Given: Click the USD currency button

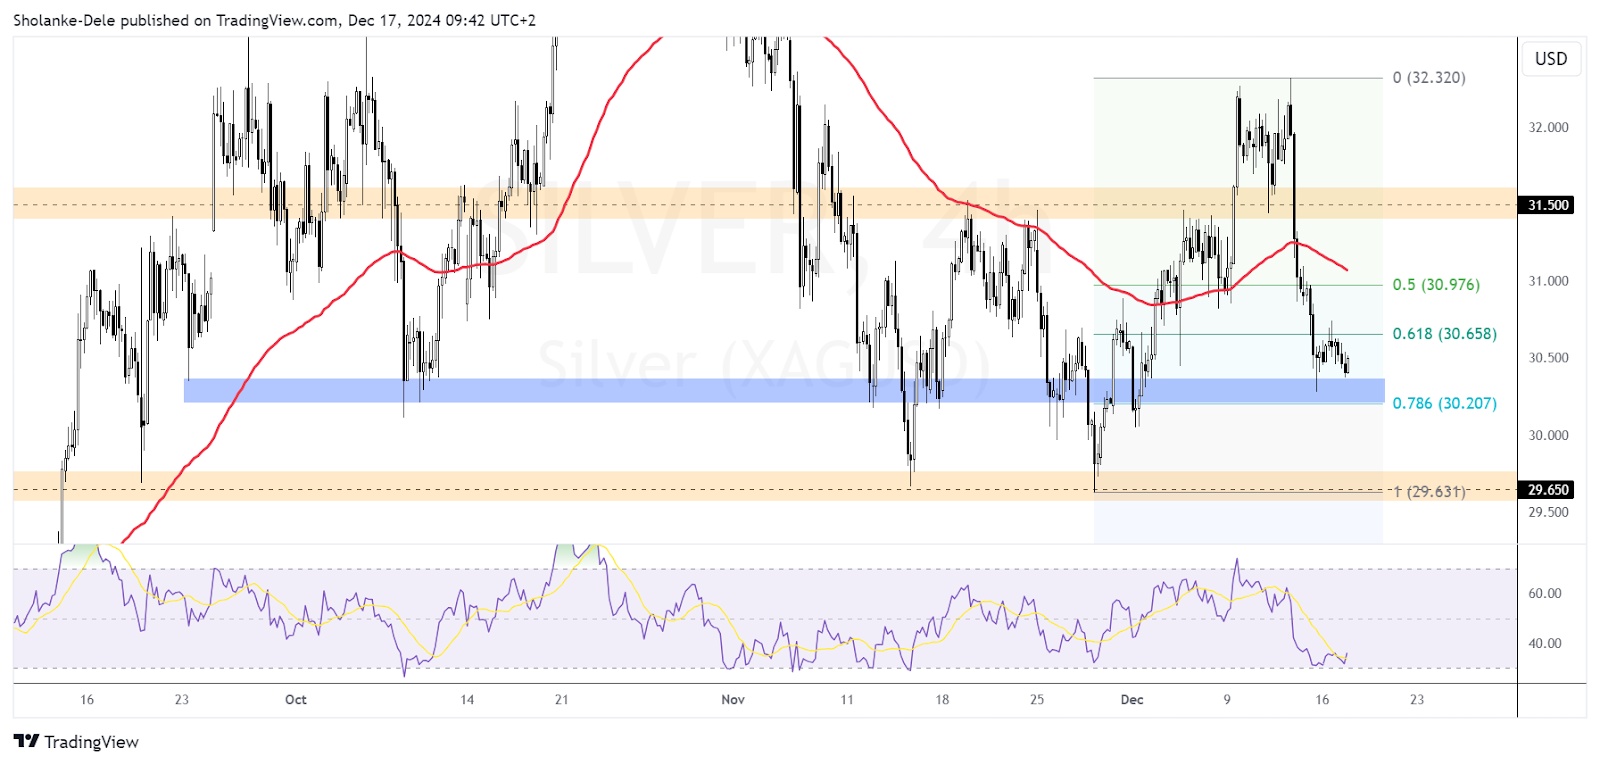Looking at the screenshot, I should 1551,59.
